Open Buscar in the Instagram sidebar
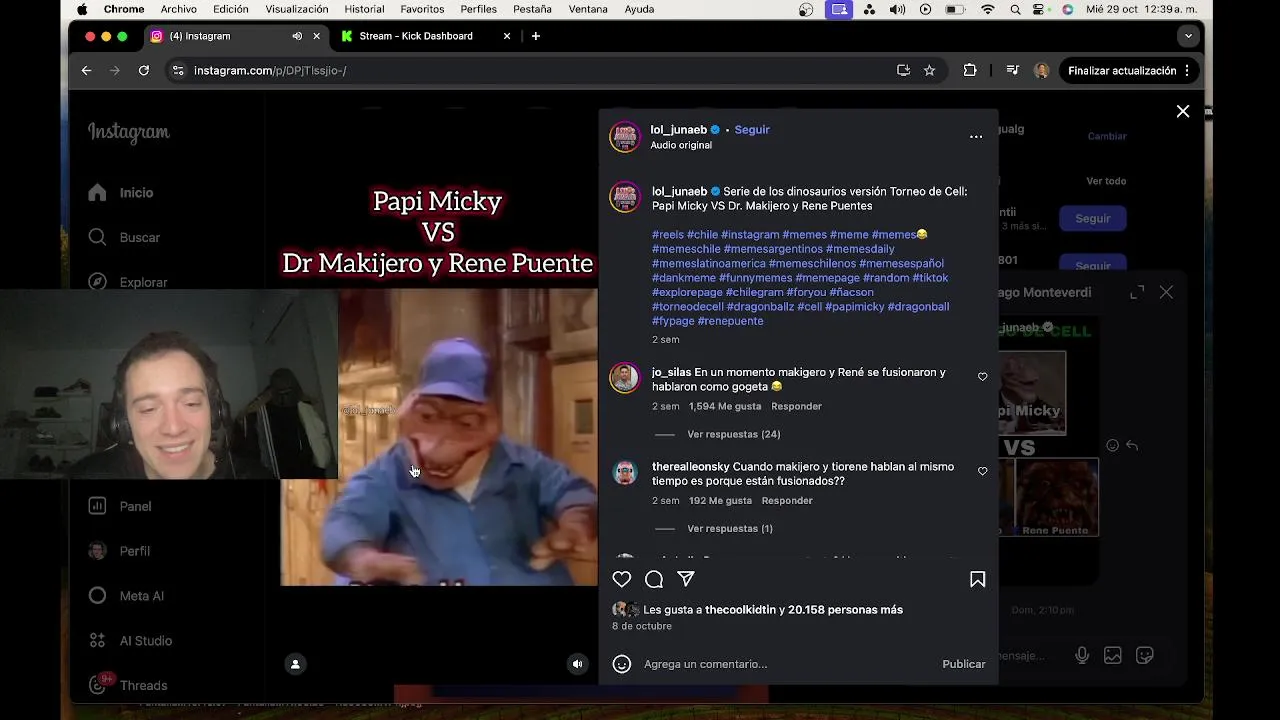This screenshot has height=720, width=1280. [x=125, y=237]
